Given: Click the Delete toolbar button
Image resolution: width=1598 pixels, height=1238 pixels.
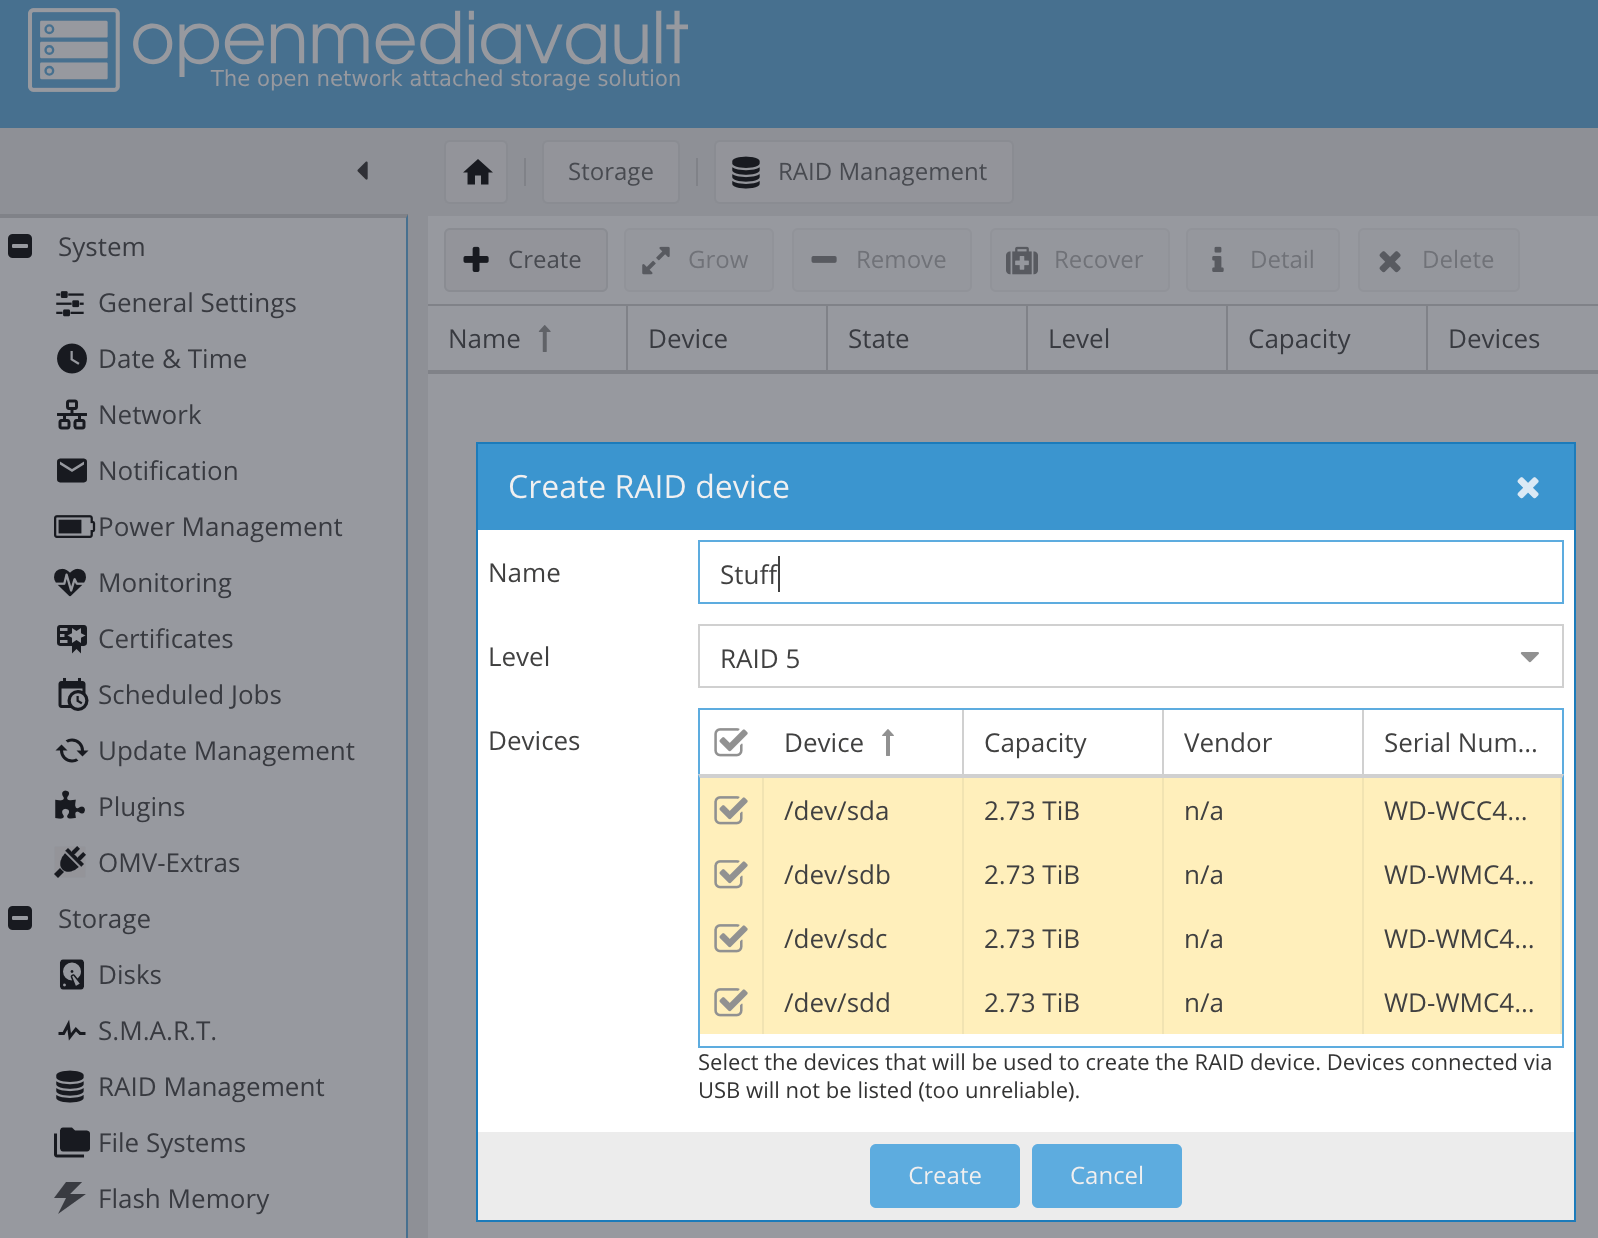Looking at the screenshot, I should pos(1439,260).
